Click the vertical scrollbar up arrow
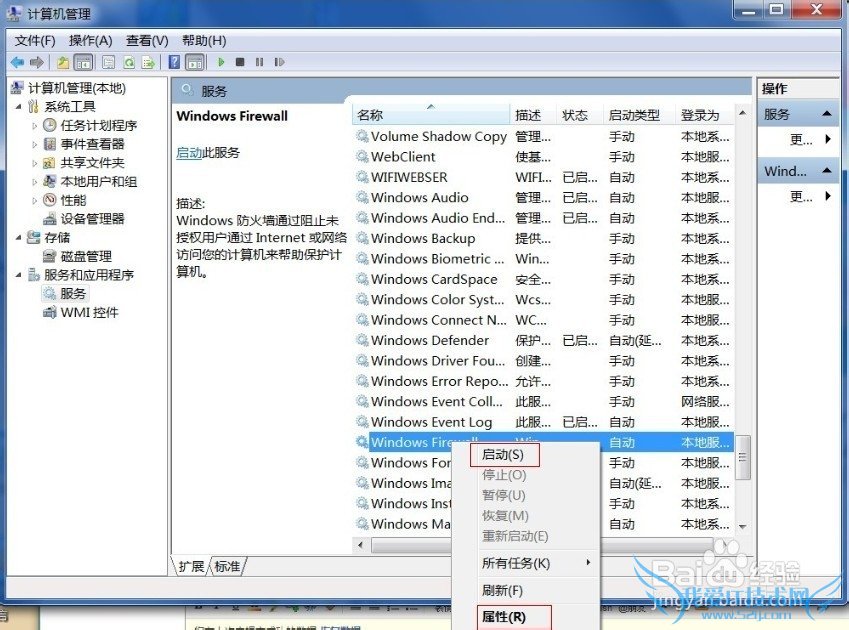 (742, 113)
